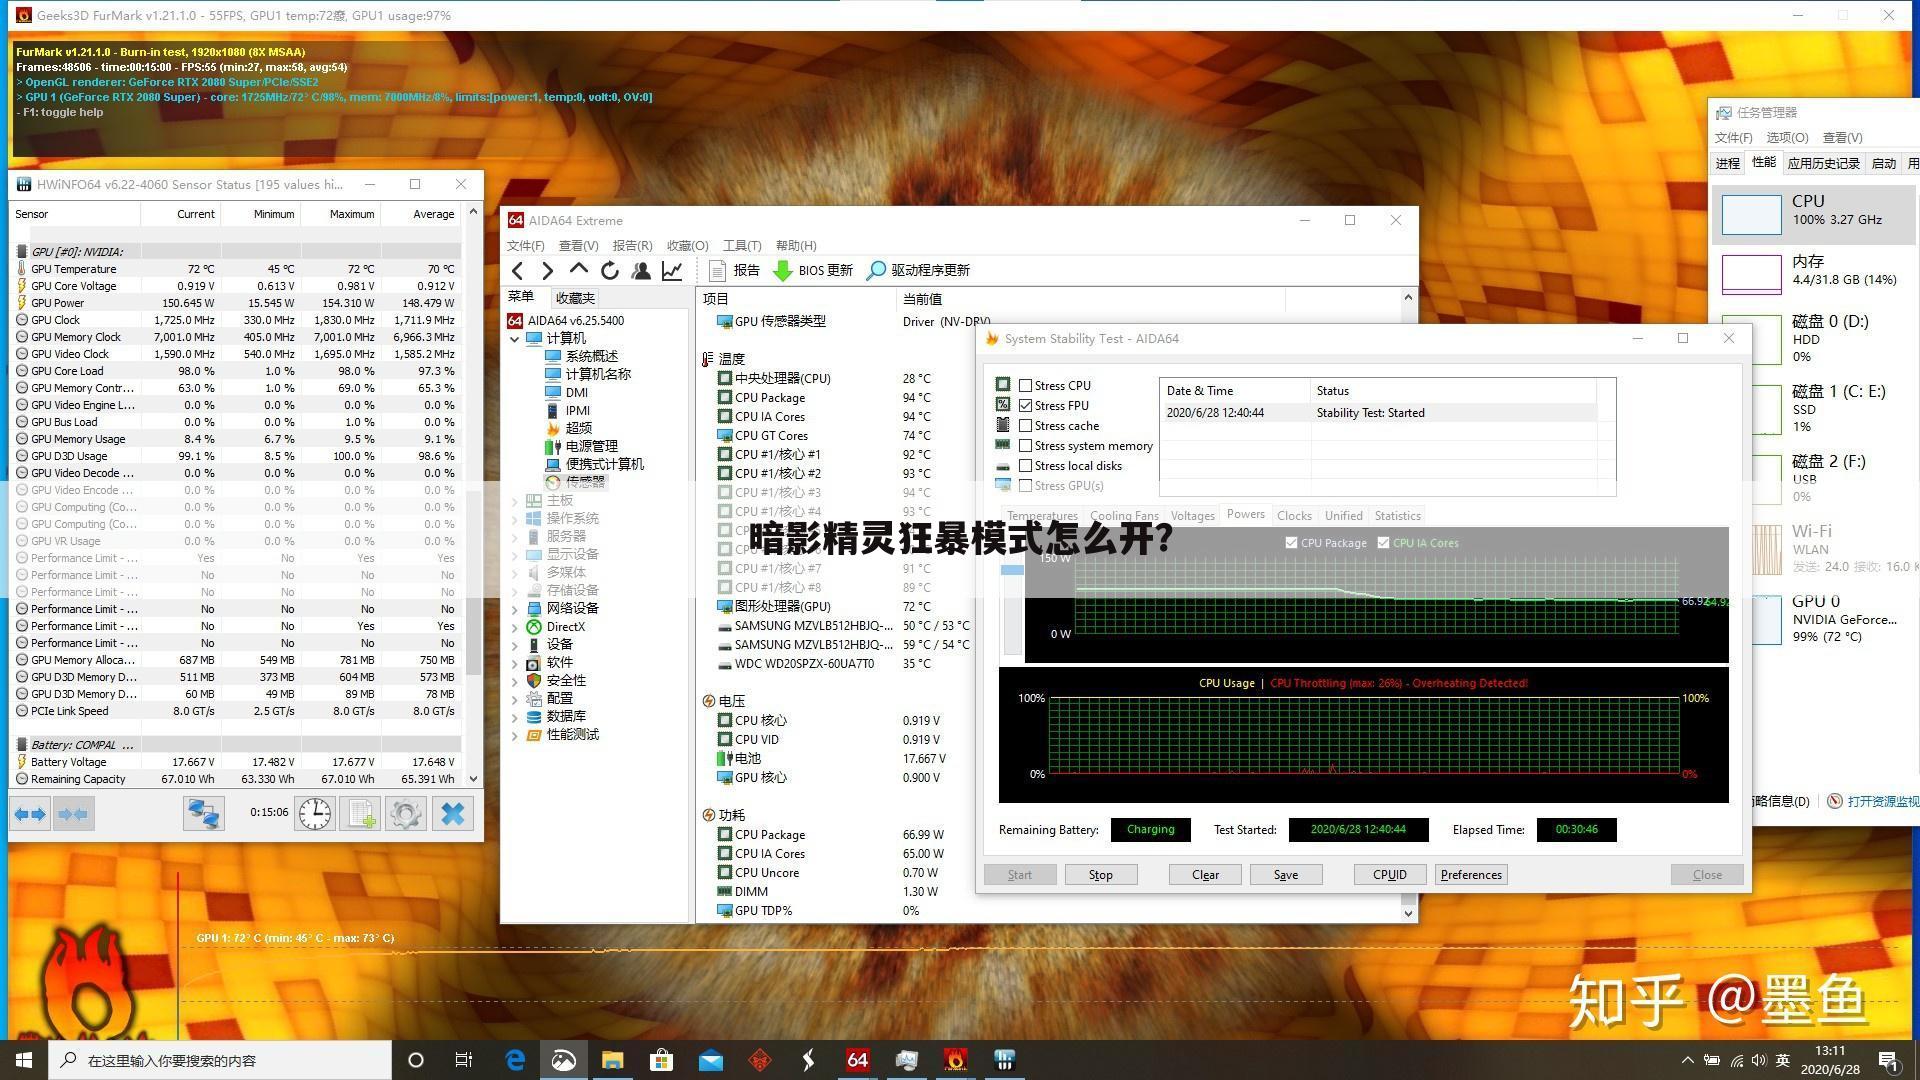Click HWiNFO vertical scrollbar
The image size is (1920, 1080).
click(x=473, y=580)
